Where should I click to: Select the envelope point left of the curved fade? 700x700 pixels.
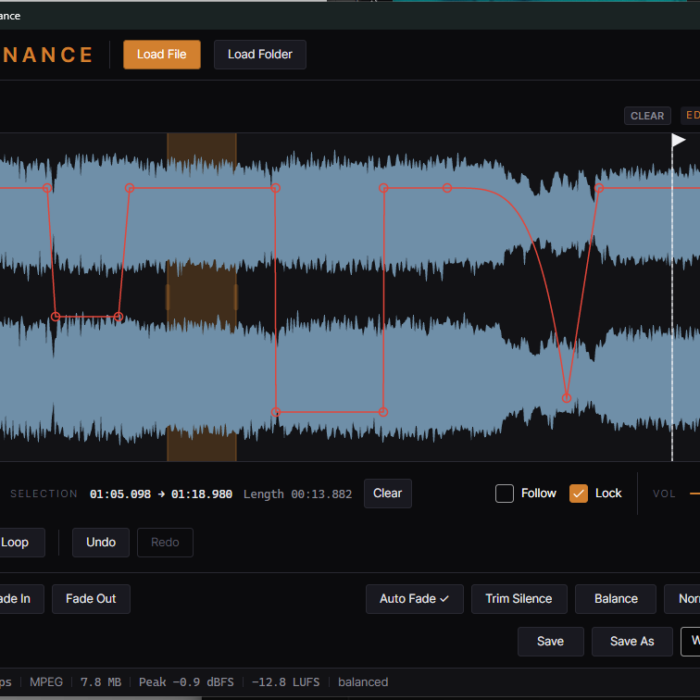(x=447, y=188)
